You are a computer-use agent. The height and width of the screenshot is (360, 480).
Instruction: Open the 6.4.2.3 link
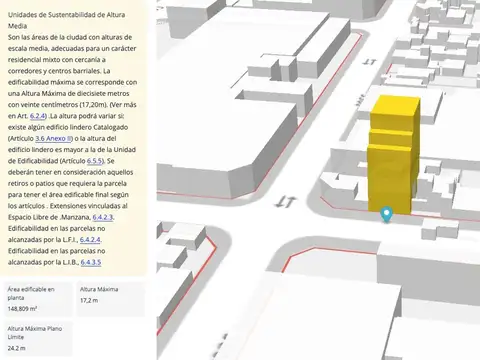[103, 217]
